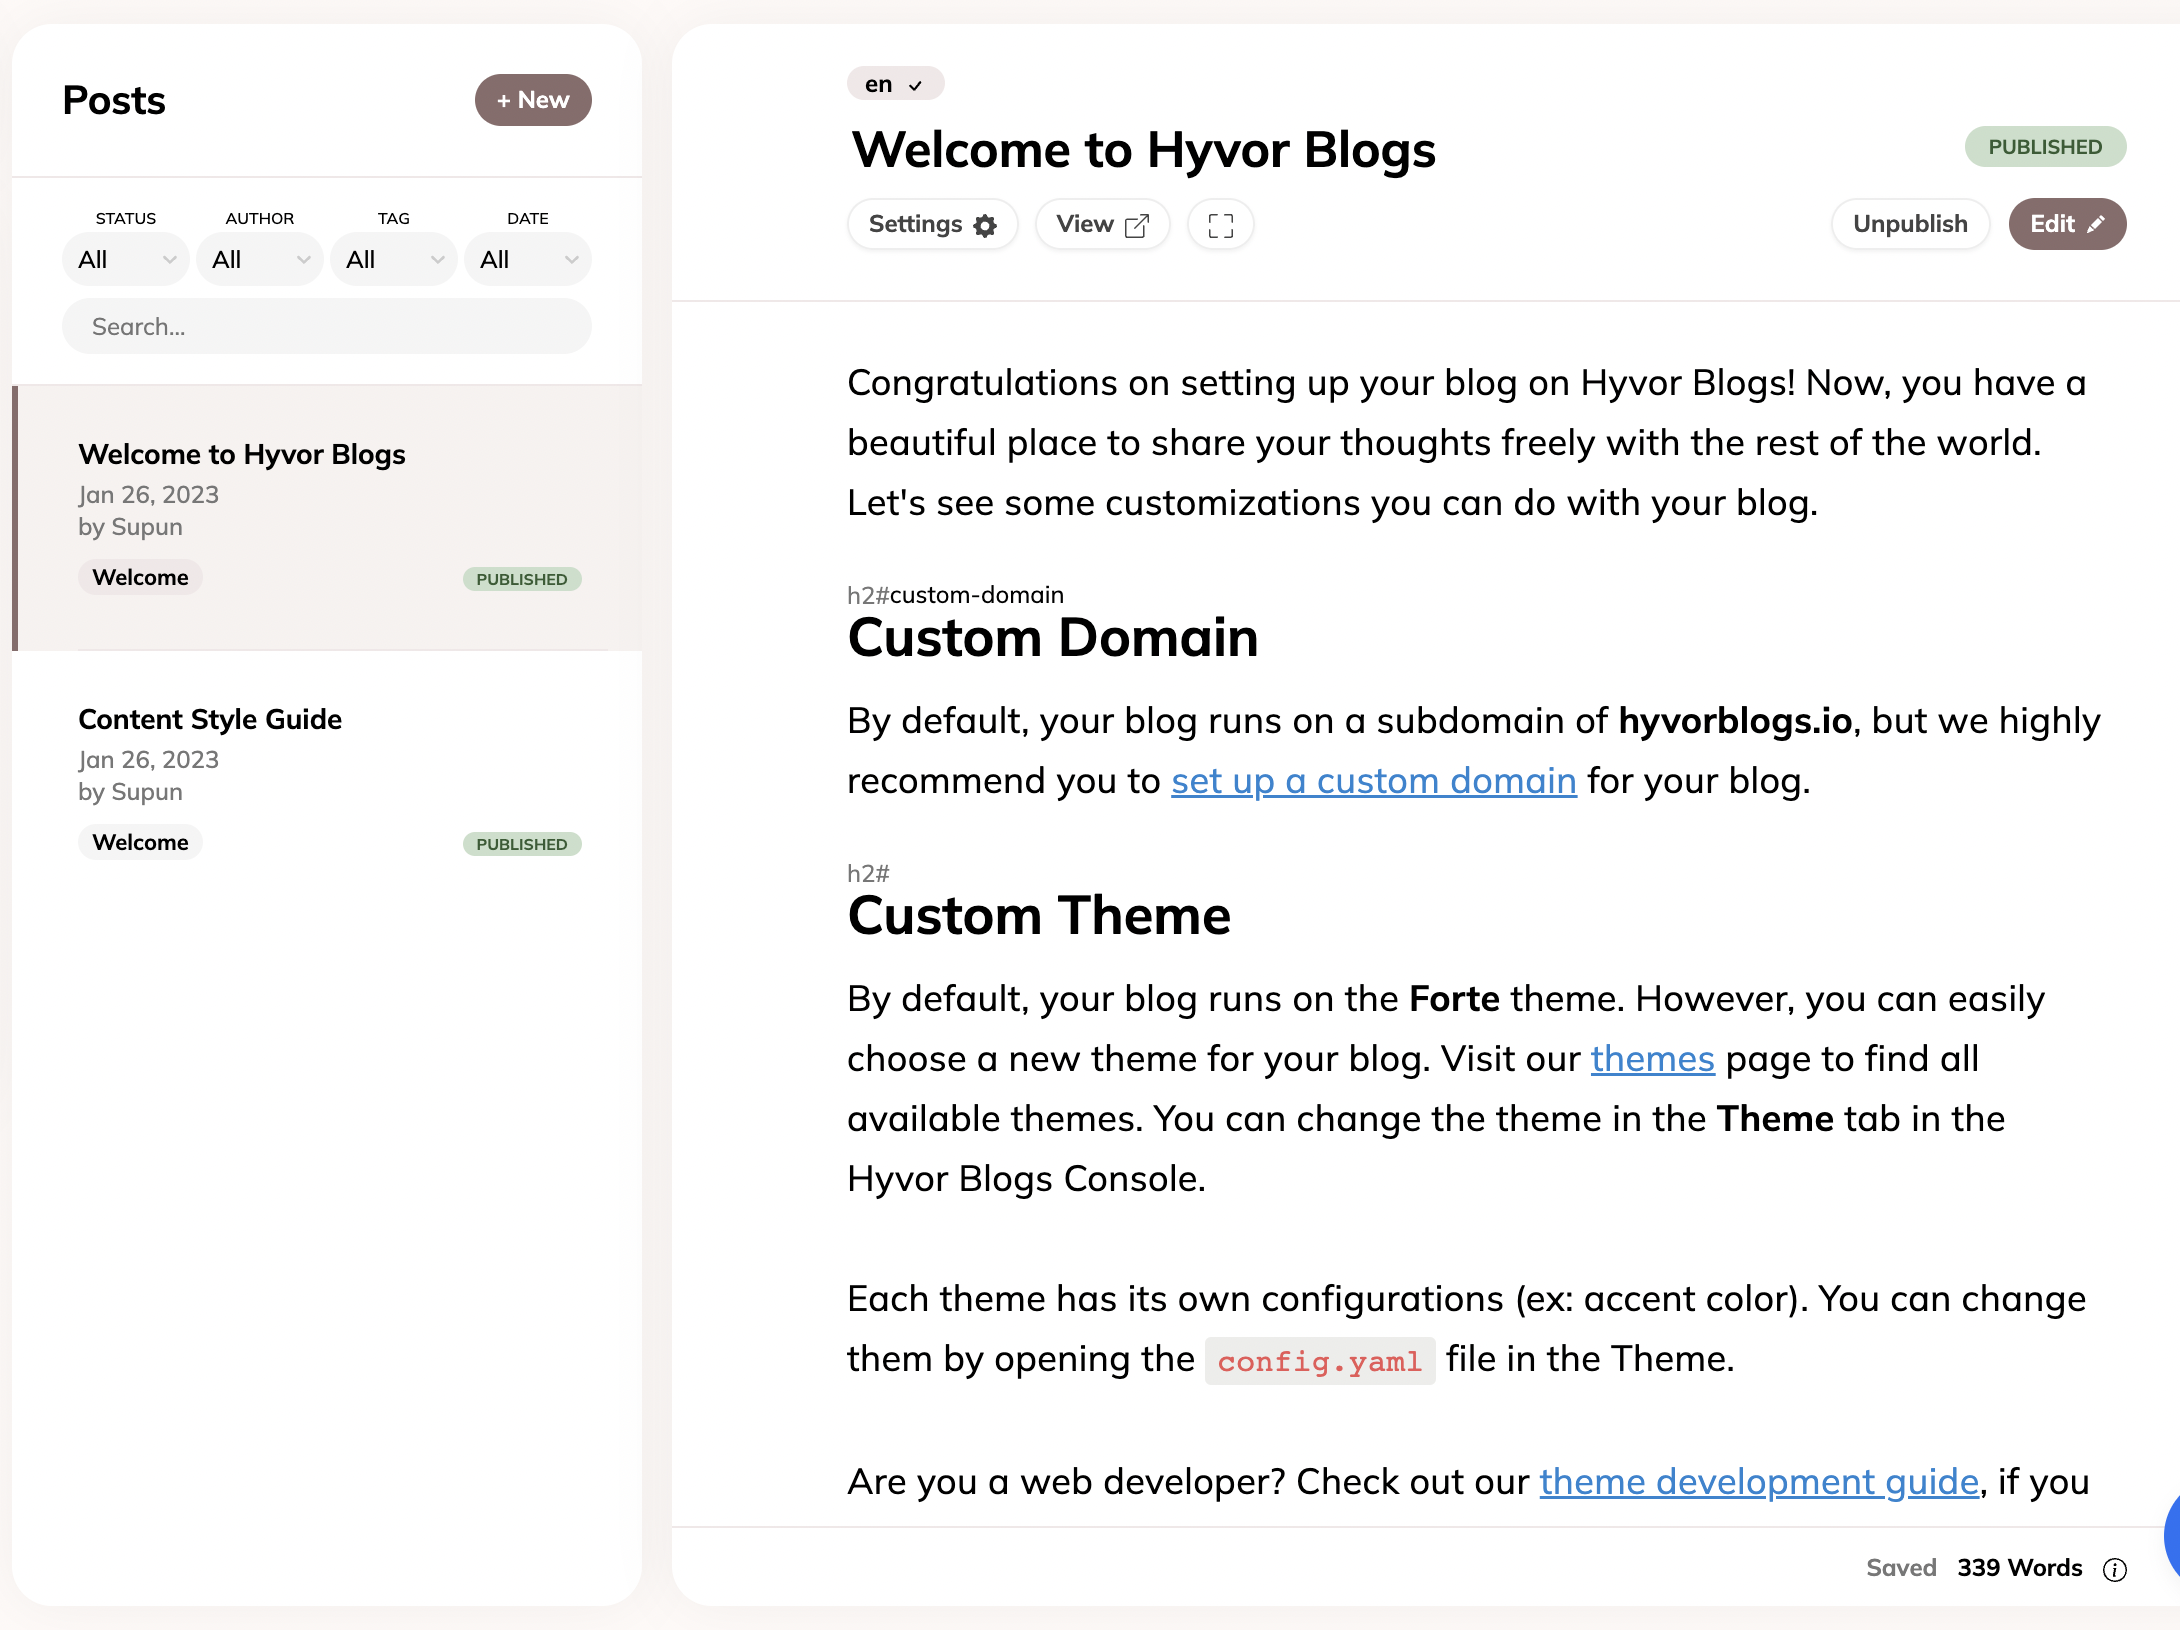Open the en language dropdown

894,84
